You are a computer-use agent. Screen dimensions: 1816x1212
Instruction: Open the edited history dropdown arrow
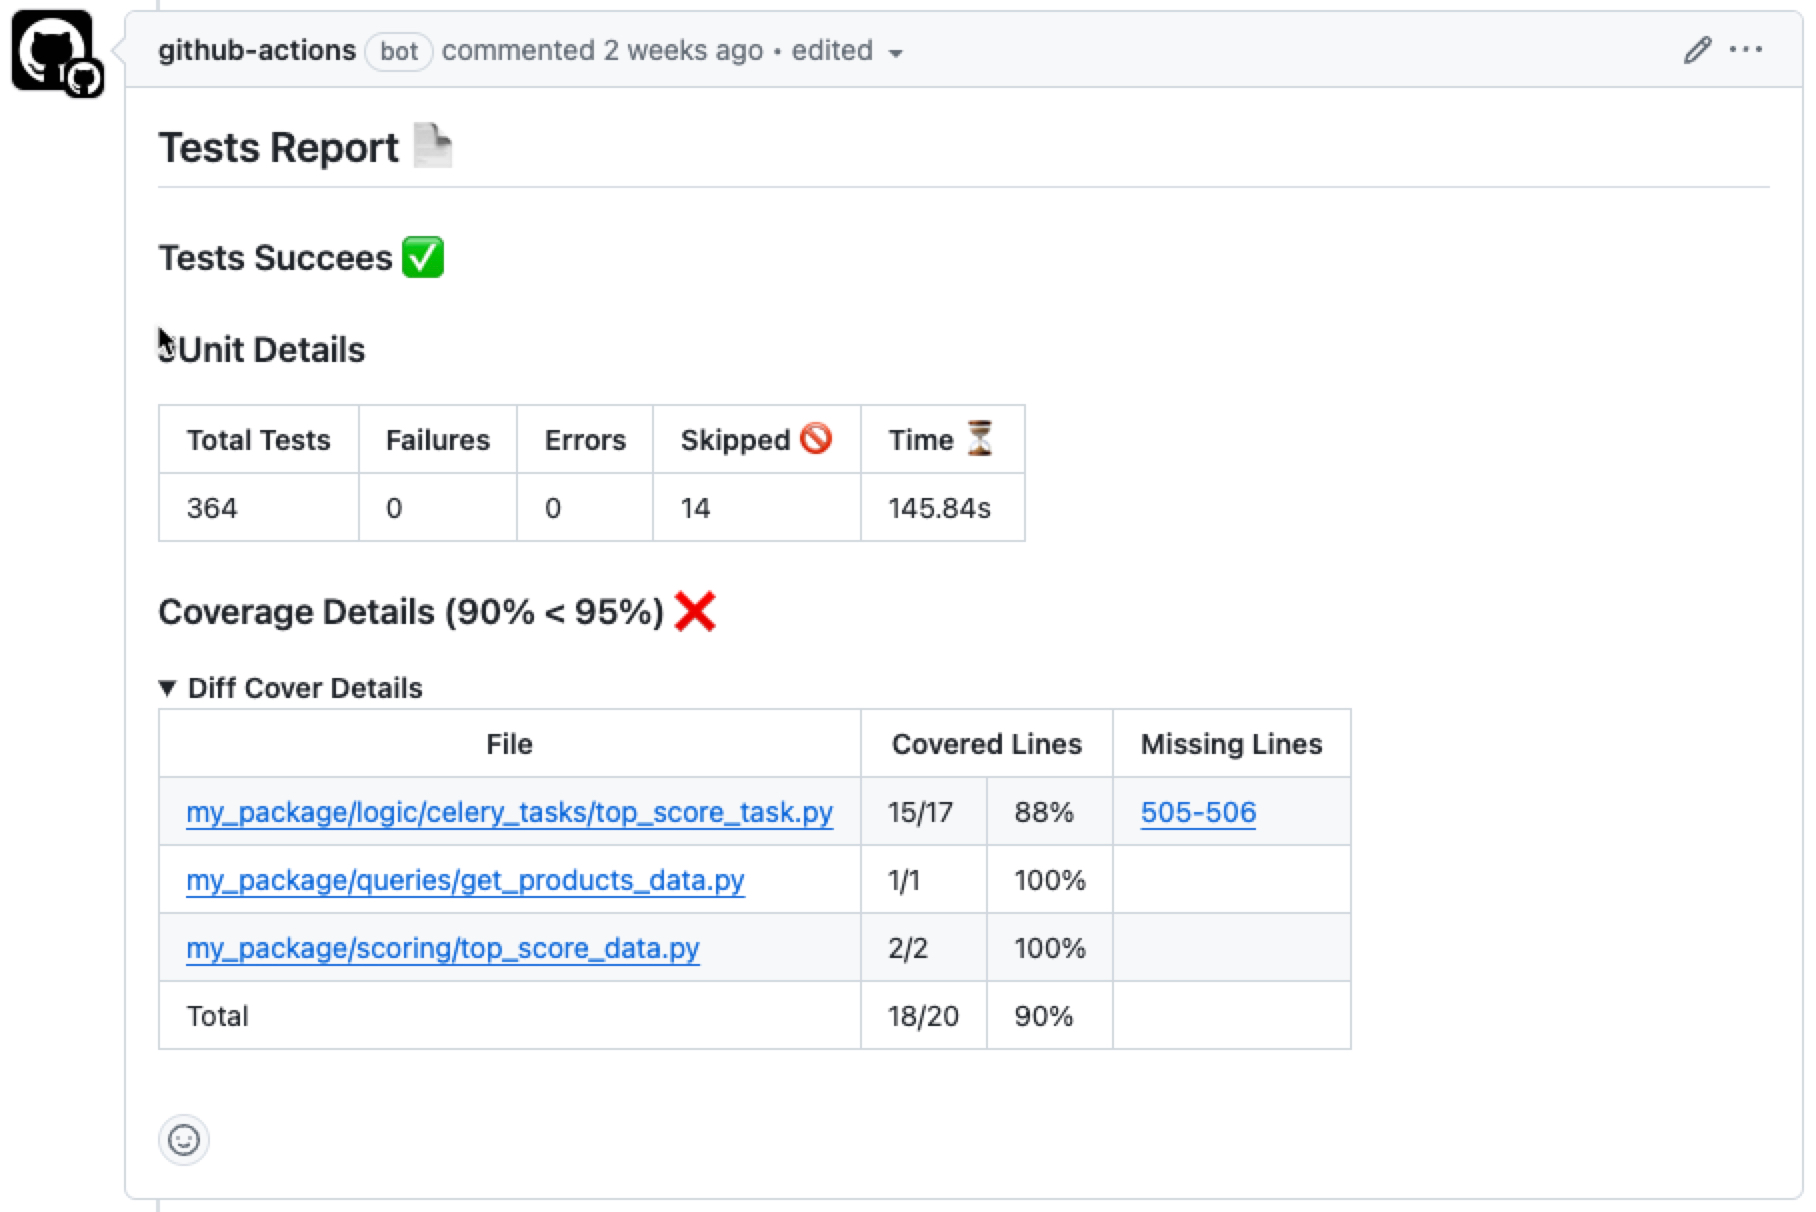tap(896, 53)
